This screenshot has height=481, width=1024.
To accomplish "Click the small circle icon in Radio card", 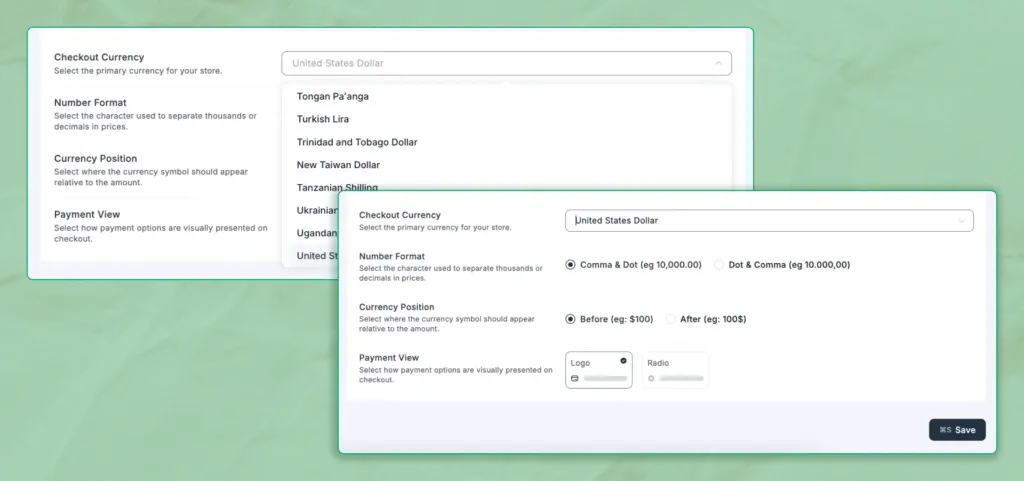I will coord(651,379).
